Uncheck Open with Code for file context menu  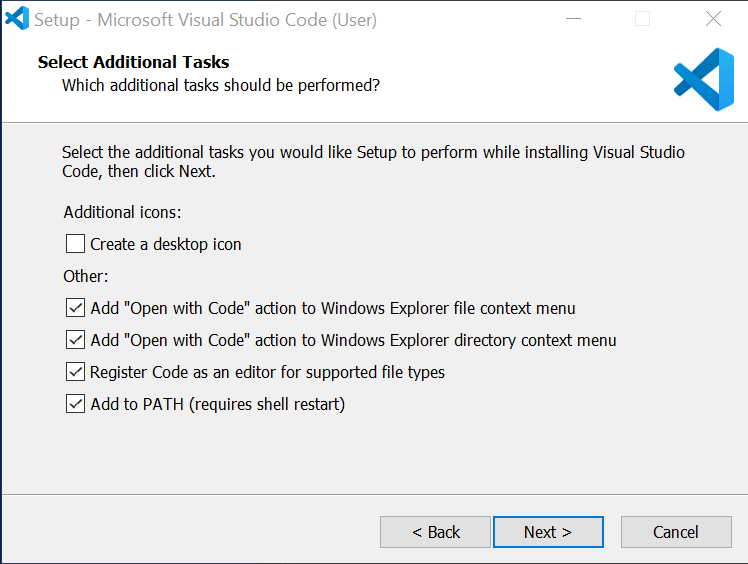pos(76,308)
